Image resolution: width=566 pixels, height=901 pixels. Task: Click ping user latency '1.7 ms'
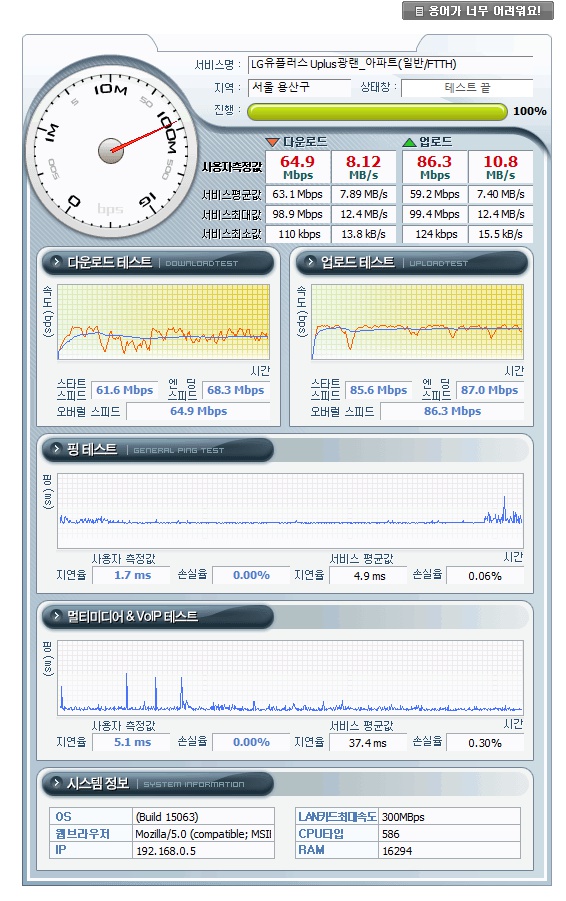[x=132, y=575]
